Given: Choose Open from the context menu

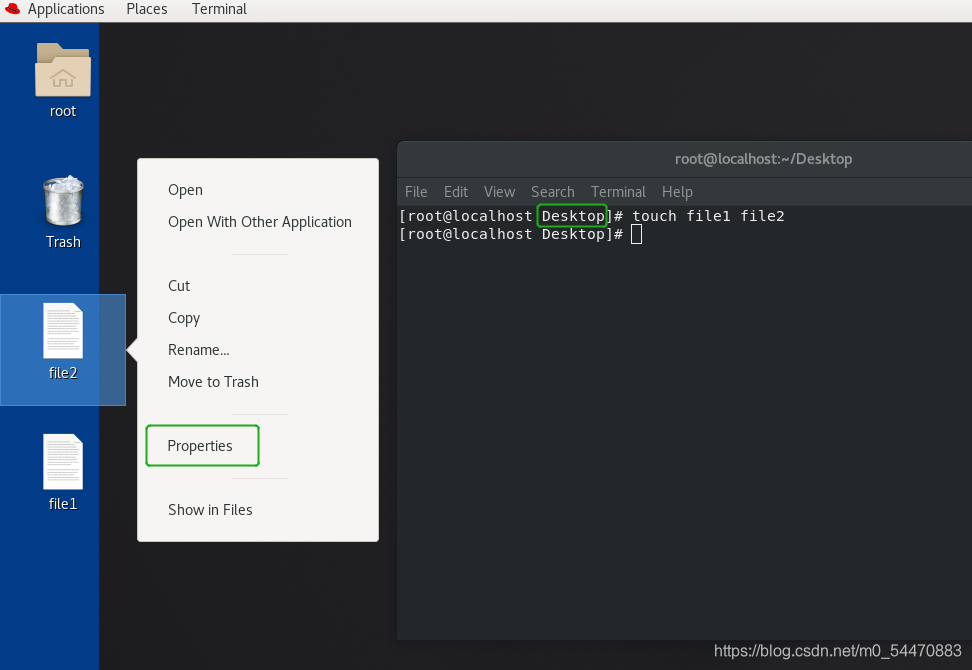Looking at the screenshot, I should click(x=185, y=190).
